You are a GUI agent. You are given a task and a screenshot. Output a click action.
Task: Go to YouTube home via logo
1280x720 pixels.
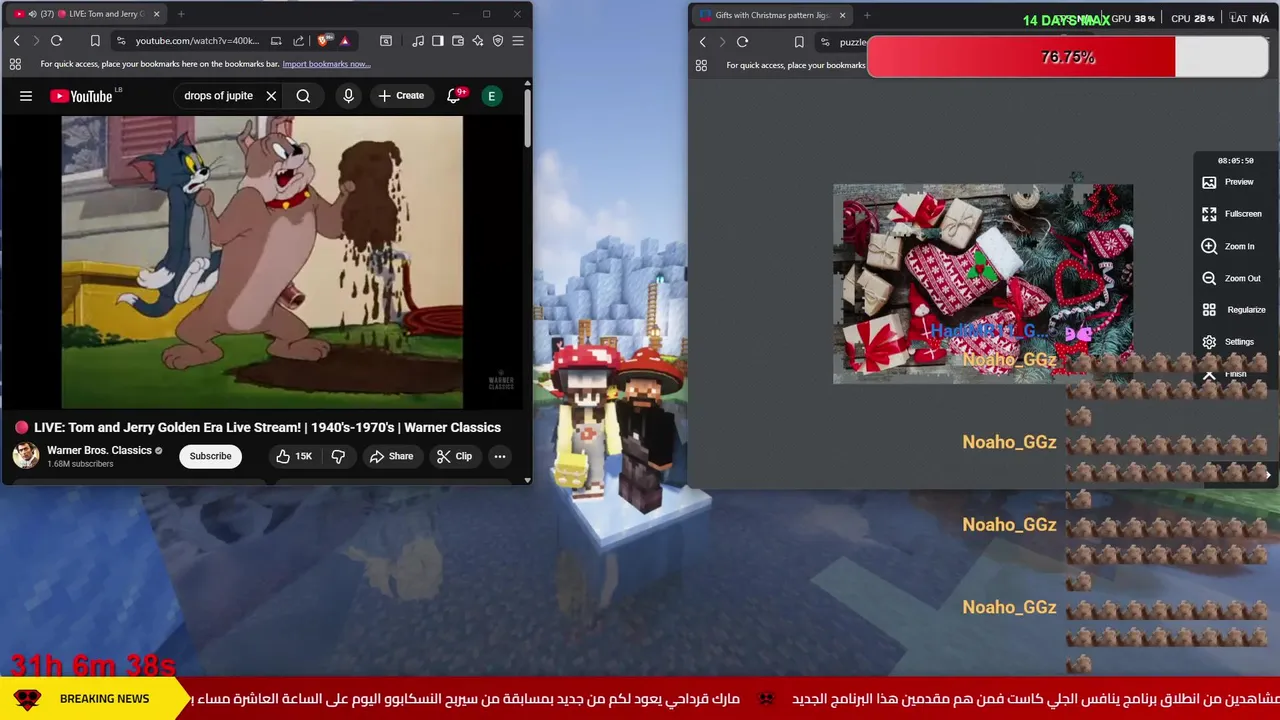point(82,96)
